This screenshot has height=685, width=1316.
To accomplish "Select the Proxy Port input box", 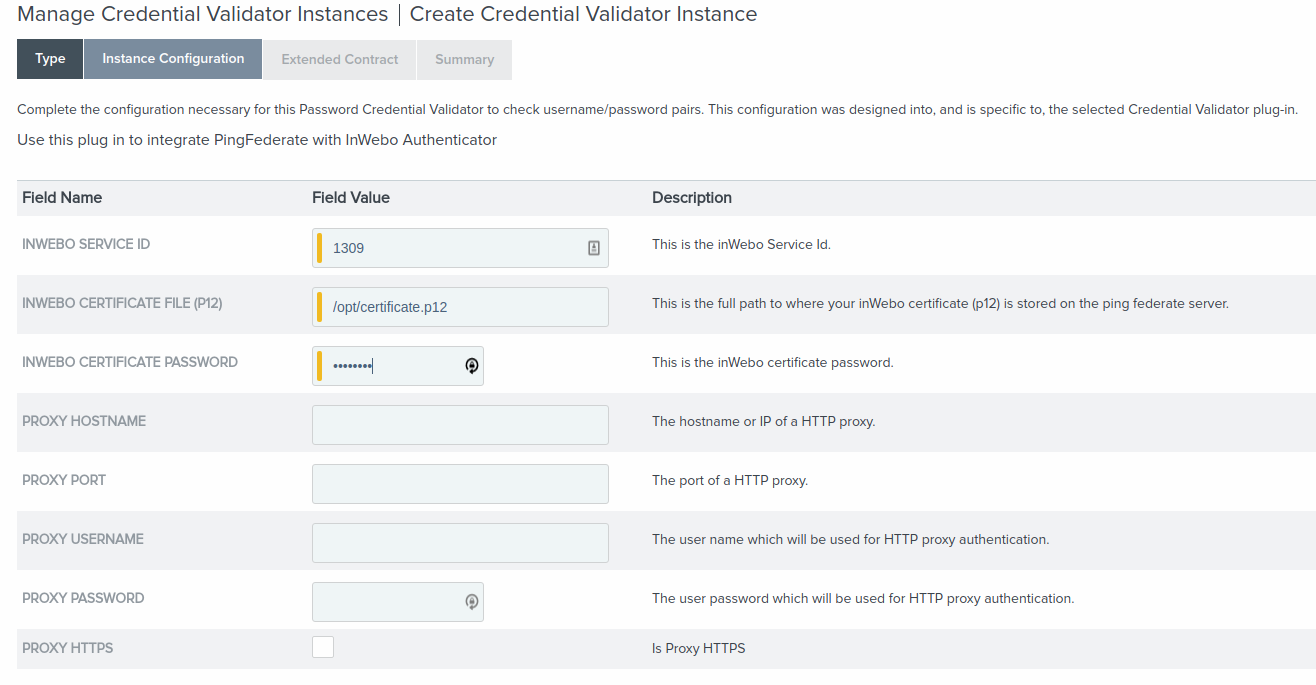I will [x=460, y=484].
